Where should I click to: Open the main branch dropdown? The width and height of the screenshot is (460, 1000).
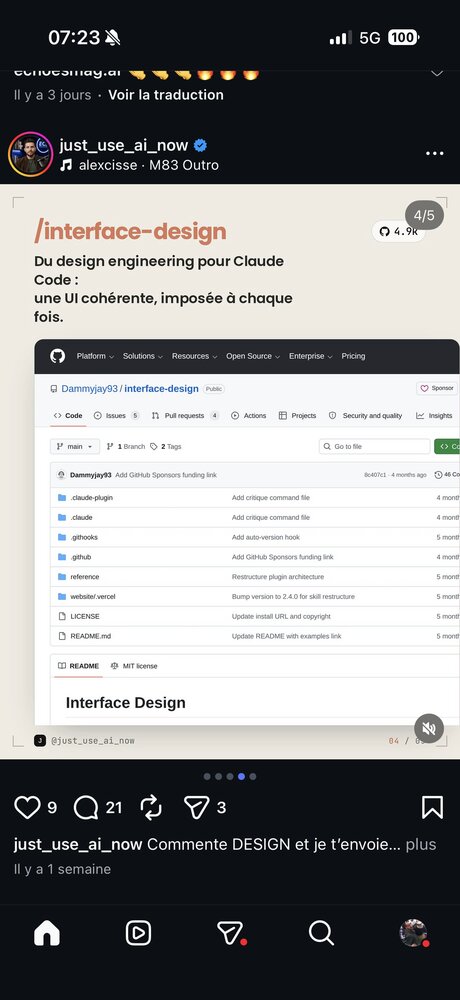pos(75,446)
